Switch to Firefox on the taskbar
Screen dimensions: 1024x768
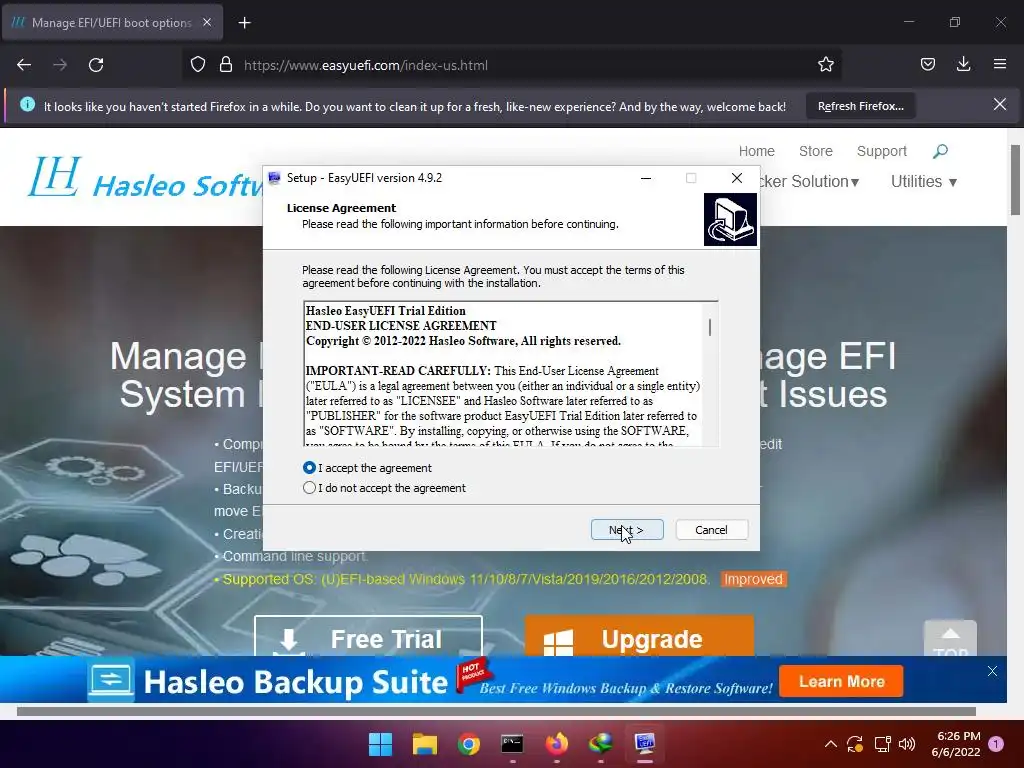[x=556, y=744]
